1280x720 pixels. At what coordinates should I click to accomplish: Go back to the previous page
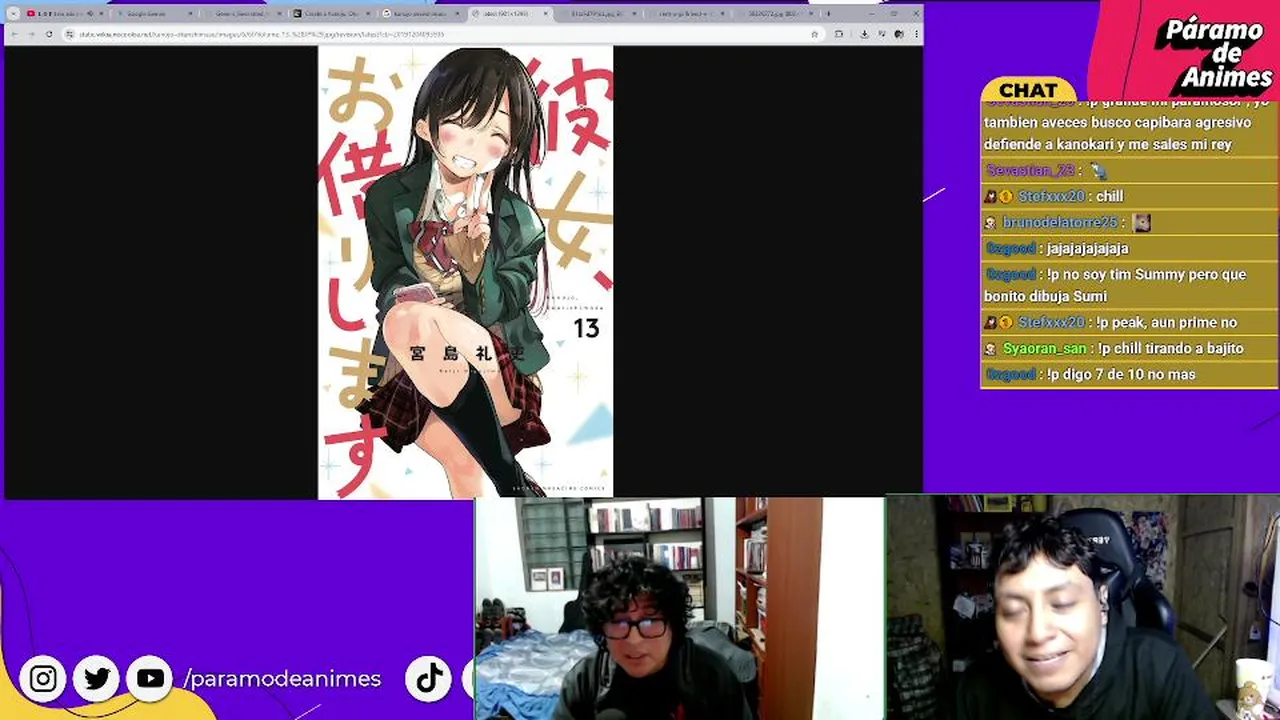pos(14,34)
